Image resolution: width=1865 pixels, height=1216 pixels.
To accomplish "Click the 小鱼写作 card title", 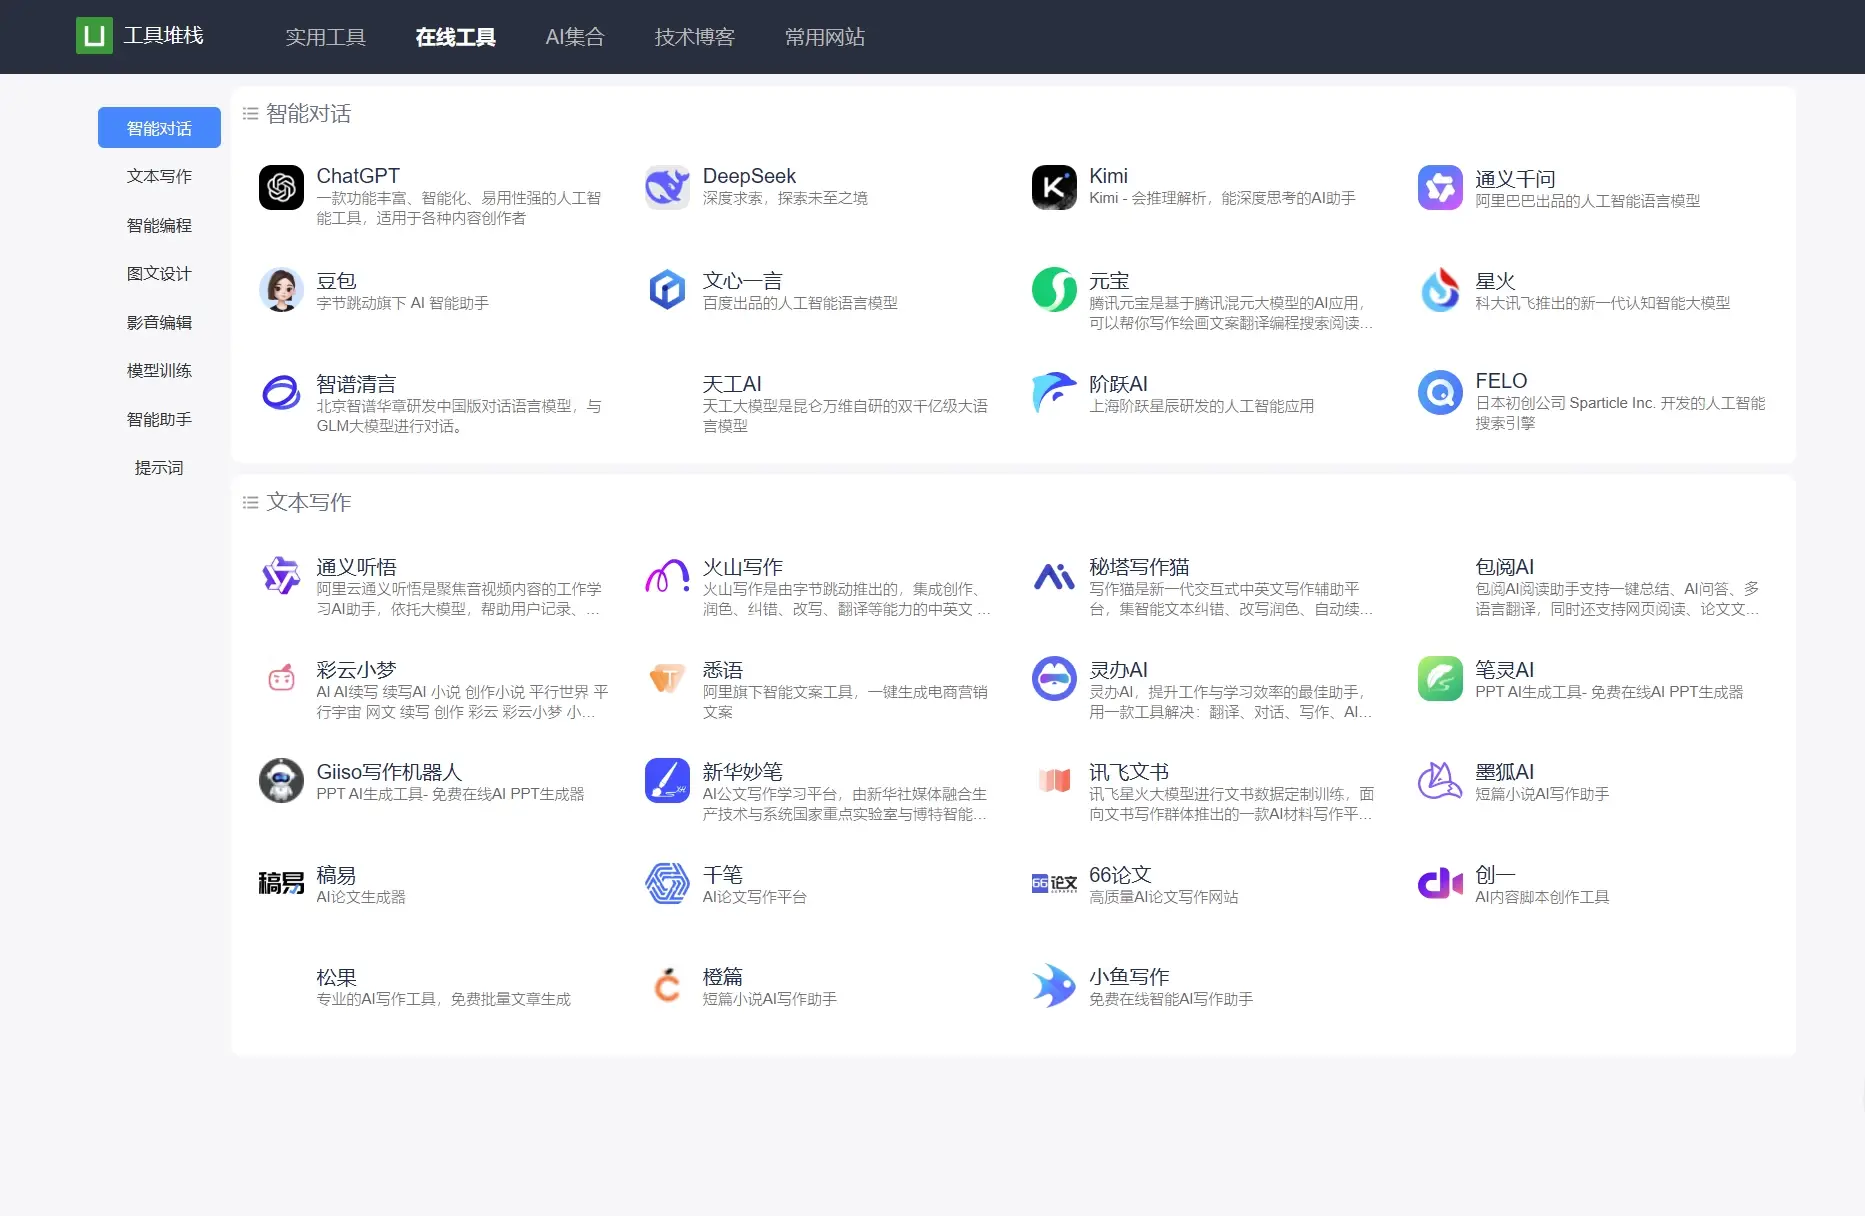I will 1128,977.
